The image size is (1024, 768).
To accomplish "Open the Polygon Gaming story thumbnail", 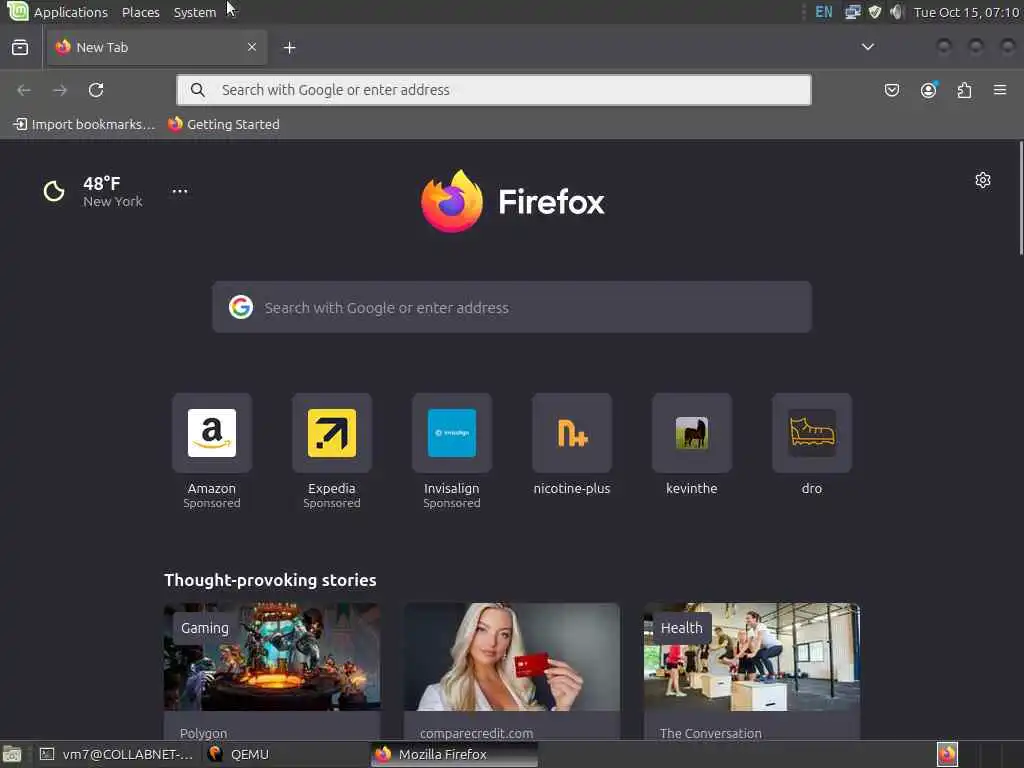I will point(272,657).
